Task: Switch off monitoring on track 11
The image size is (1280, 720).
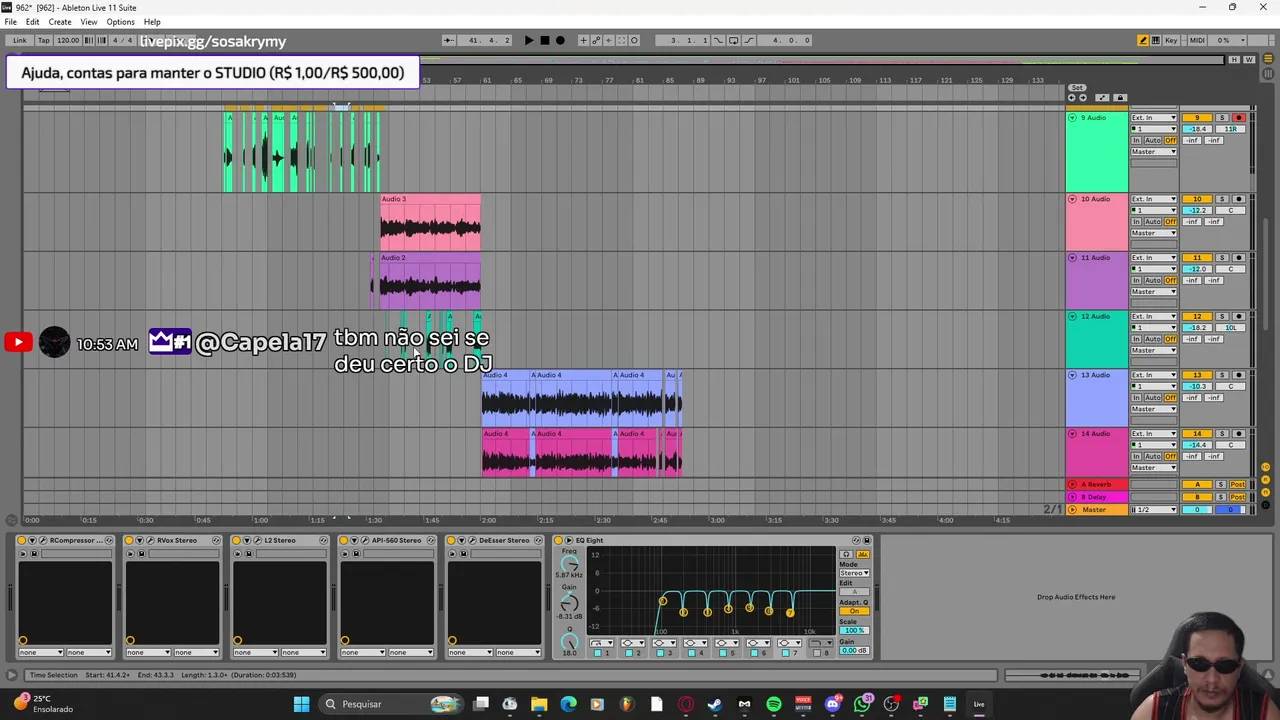Action: coord(1170,280)
